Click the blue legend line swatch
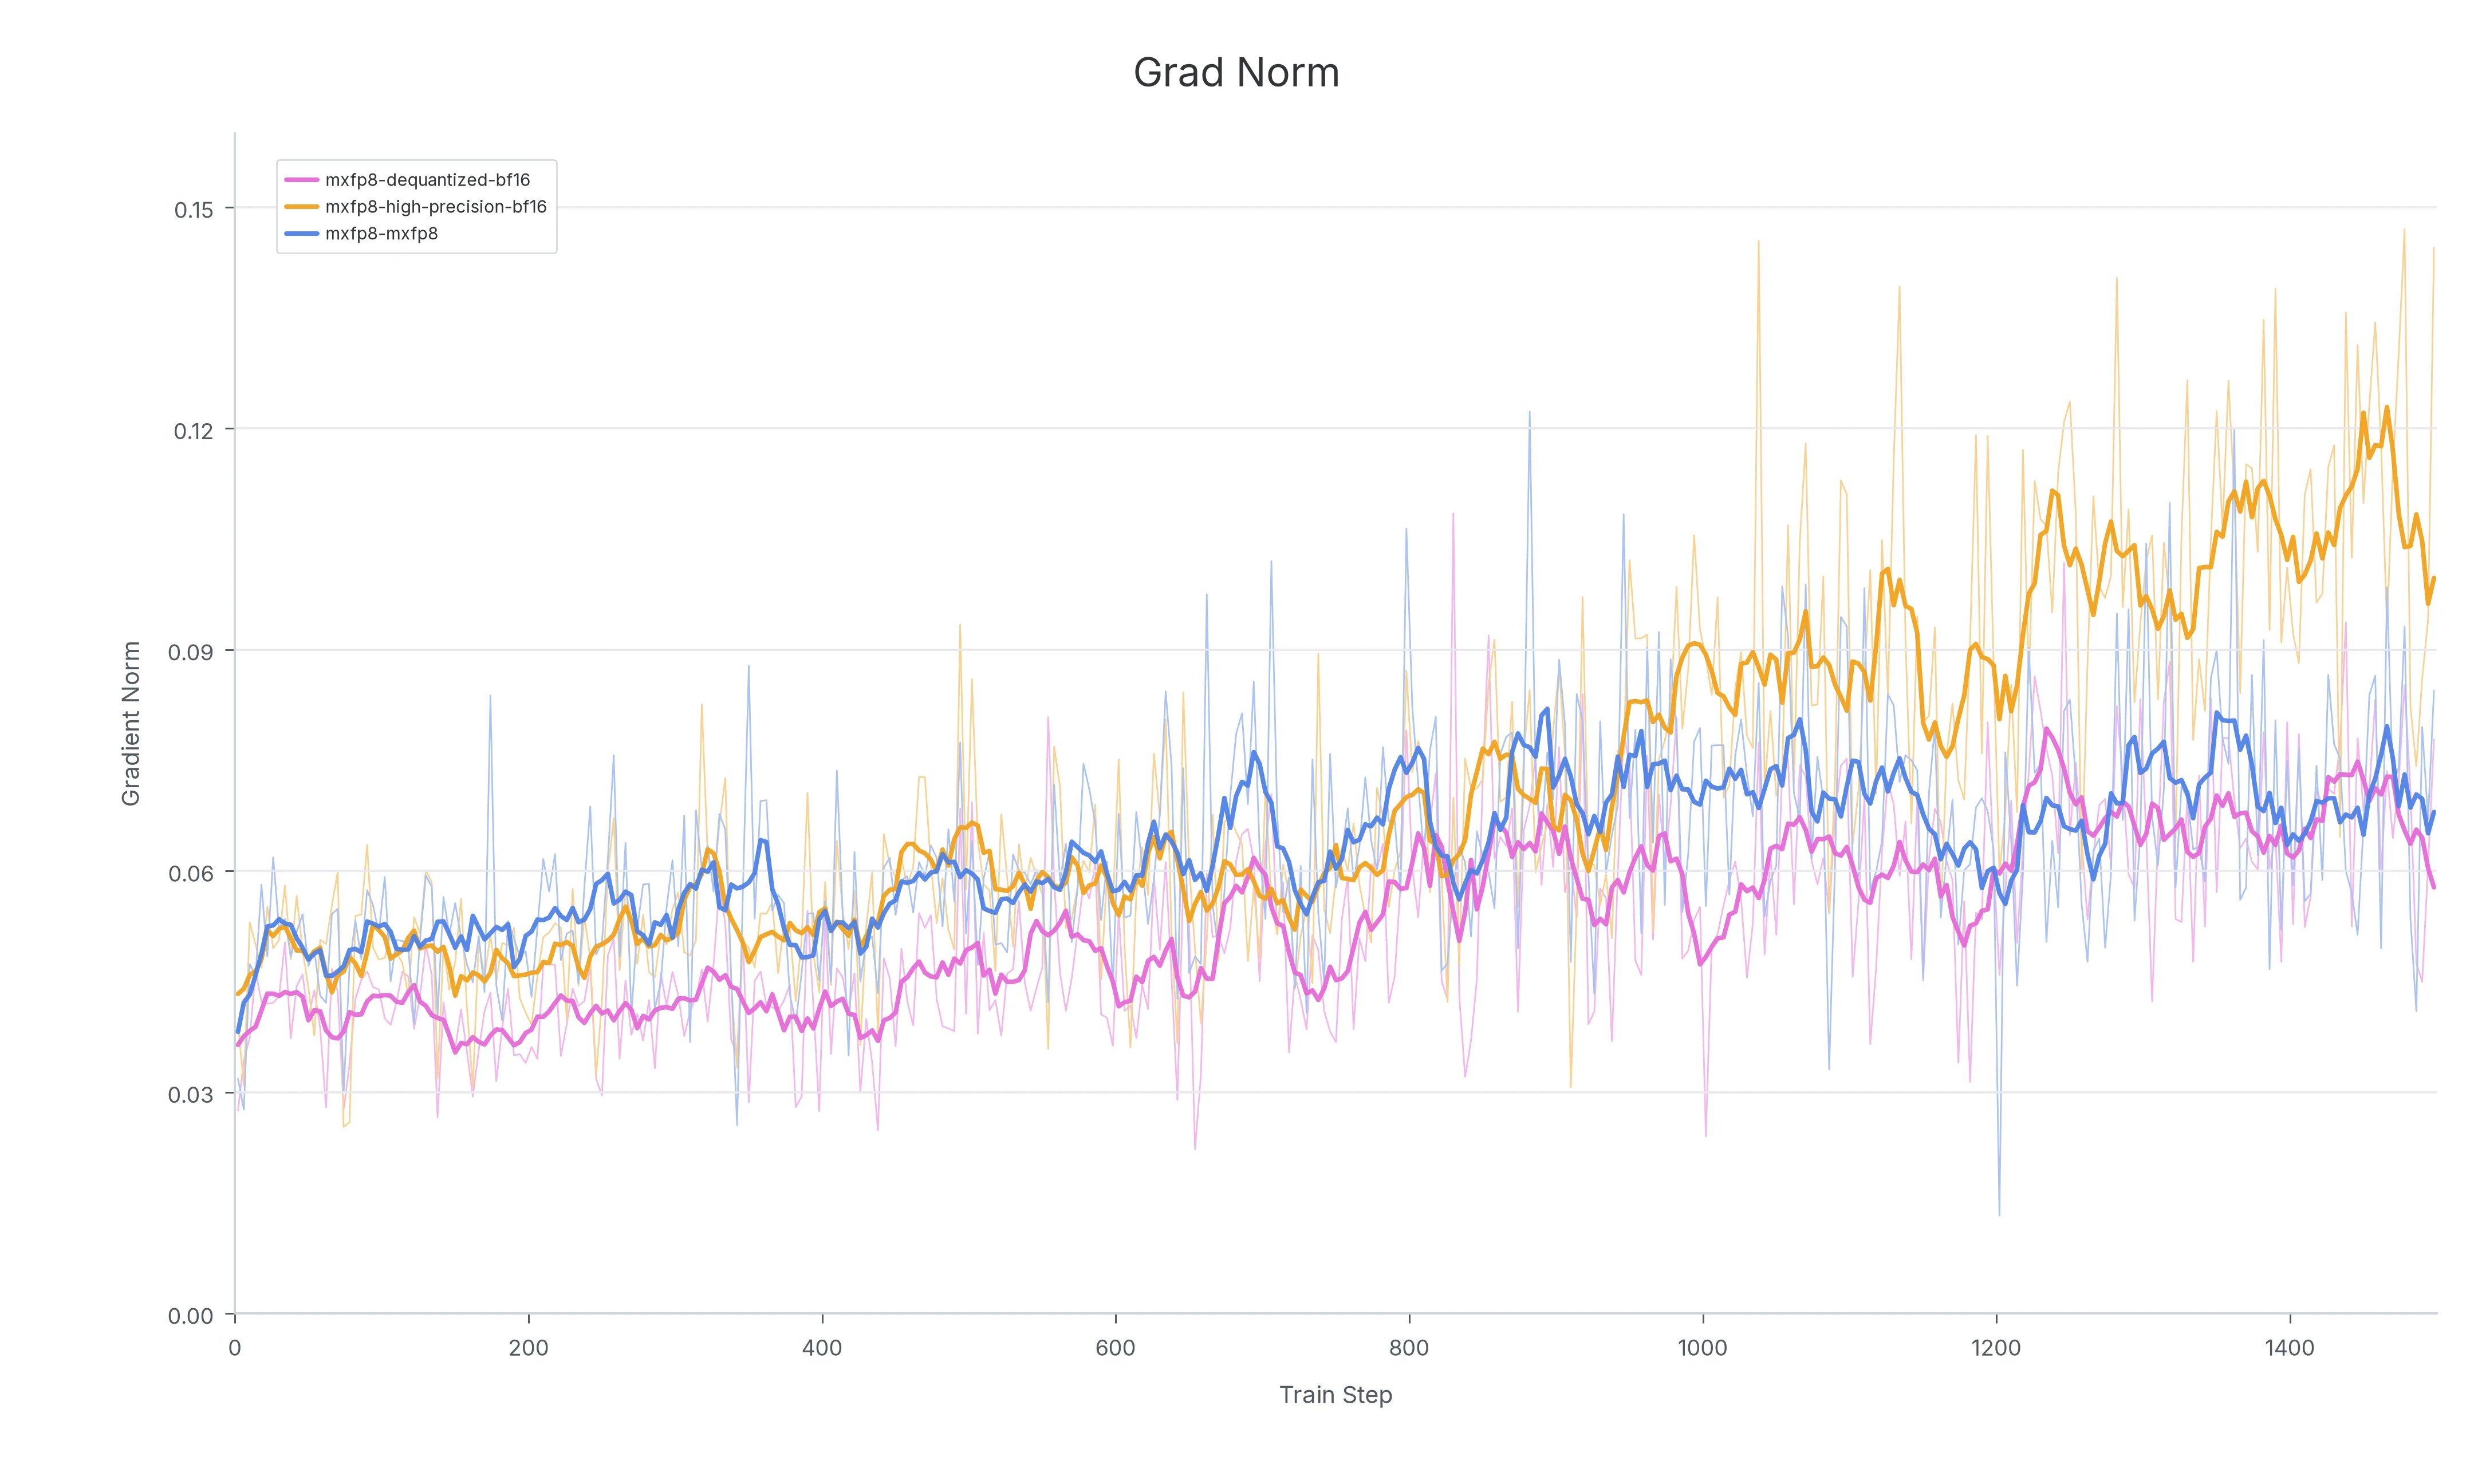The width and height of the screenshot is (2474, 1484). click(x=302, y=234)
